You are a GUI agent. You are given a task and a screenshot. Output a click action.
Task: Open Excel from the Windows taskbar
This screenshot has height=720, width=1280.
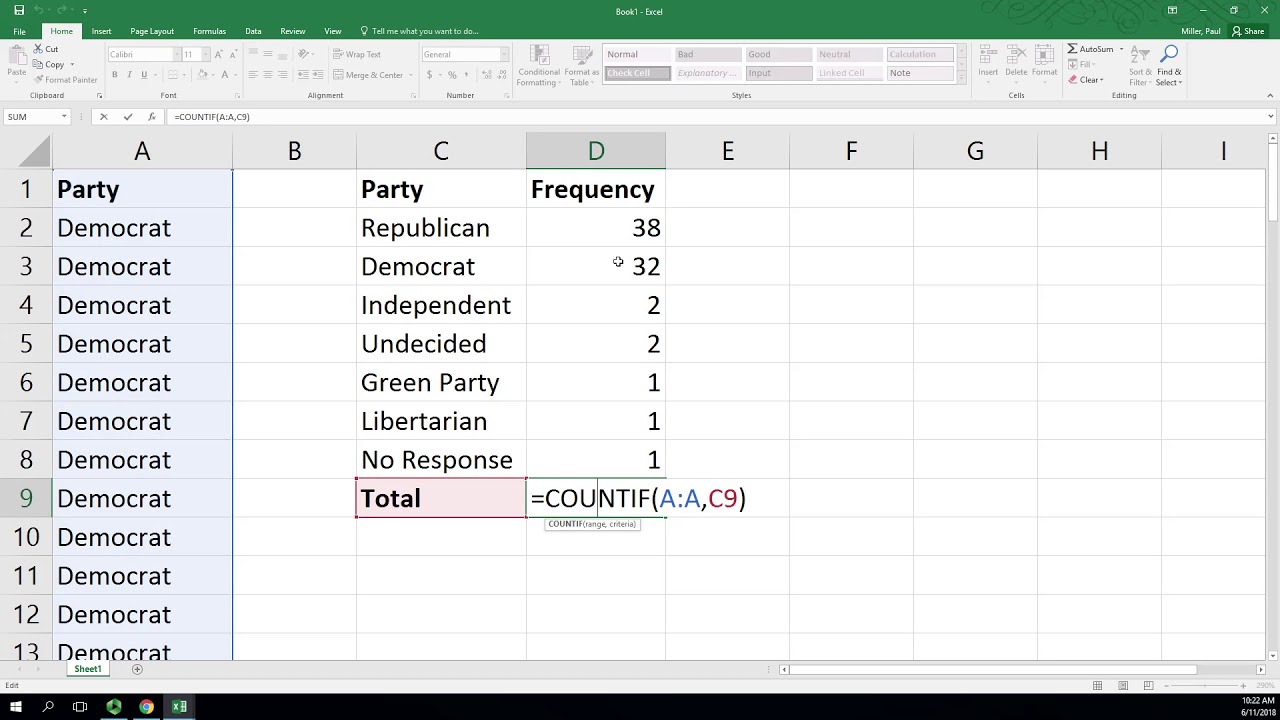pos(179,707)
